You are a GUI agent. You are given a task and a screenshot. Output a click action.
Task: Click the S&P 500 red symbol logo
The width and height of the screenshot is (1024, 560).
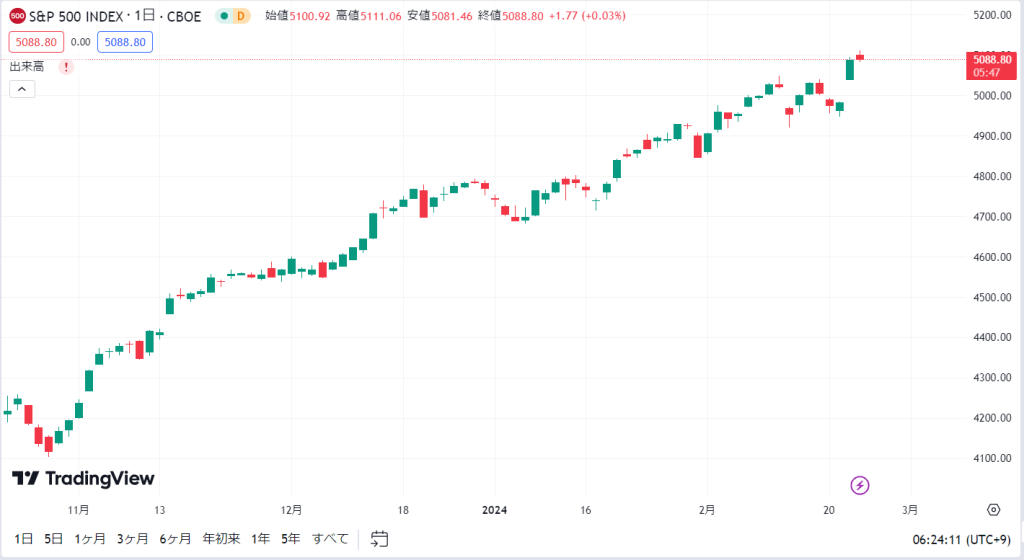(x=18, y=16)
